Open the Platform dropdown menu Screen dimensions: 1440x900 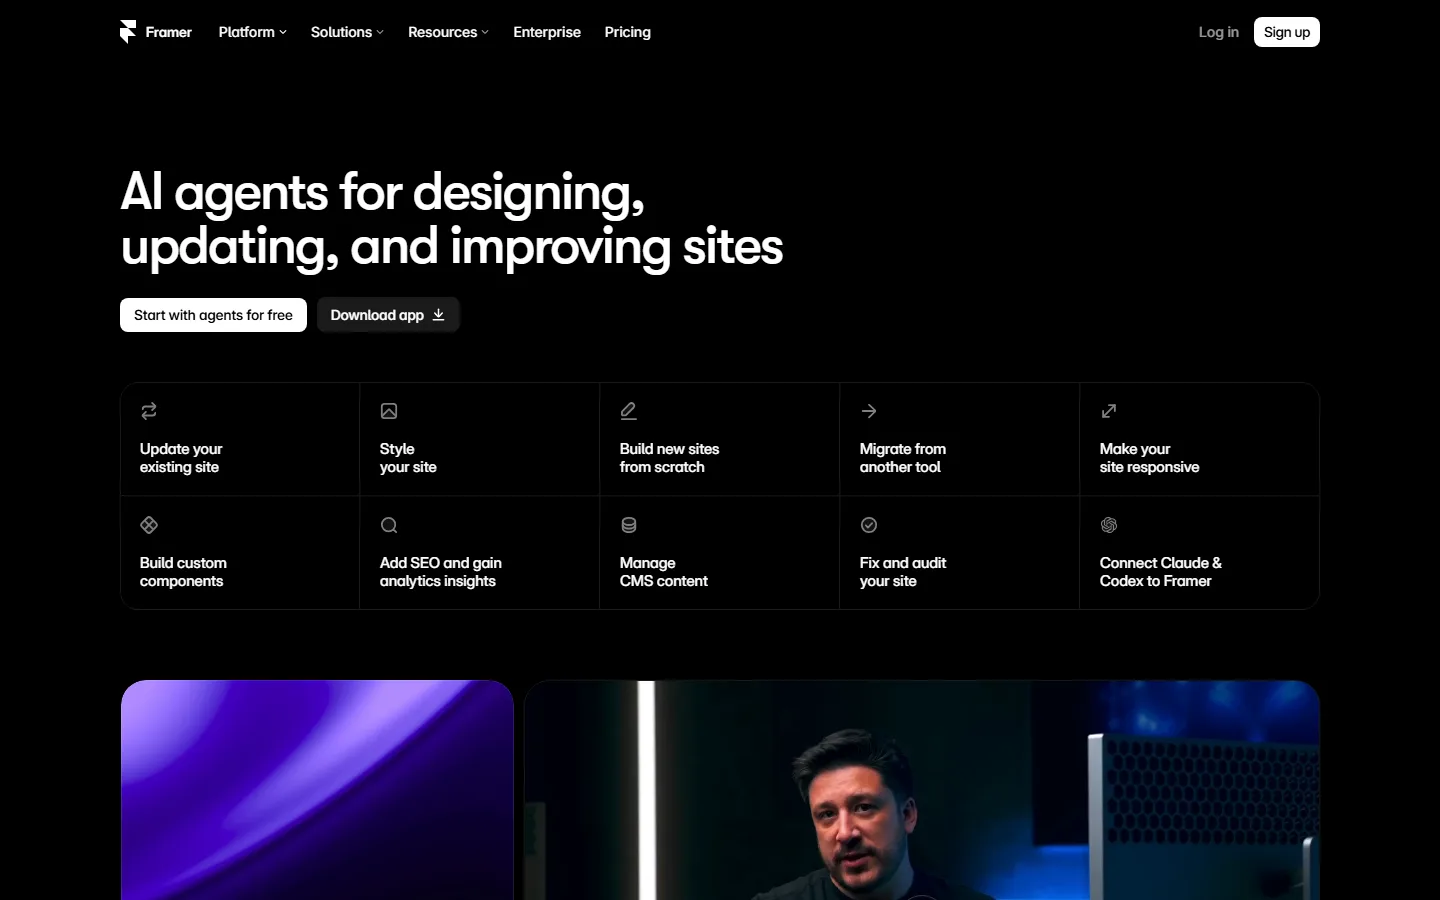click(252, 32)
